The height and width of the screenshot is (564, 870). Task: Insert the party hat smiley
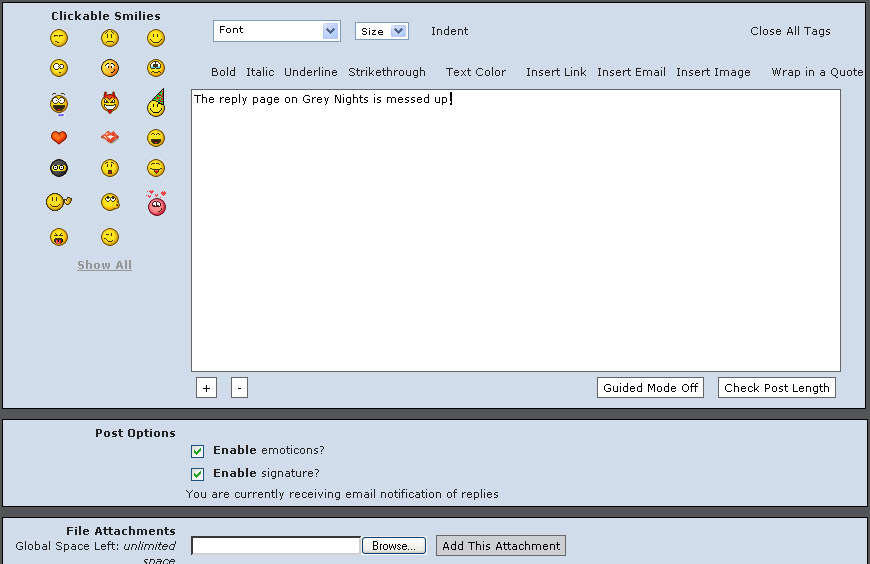[x=156, y=102]
